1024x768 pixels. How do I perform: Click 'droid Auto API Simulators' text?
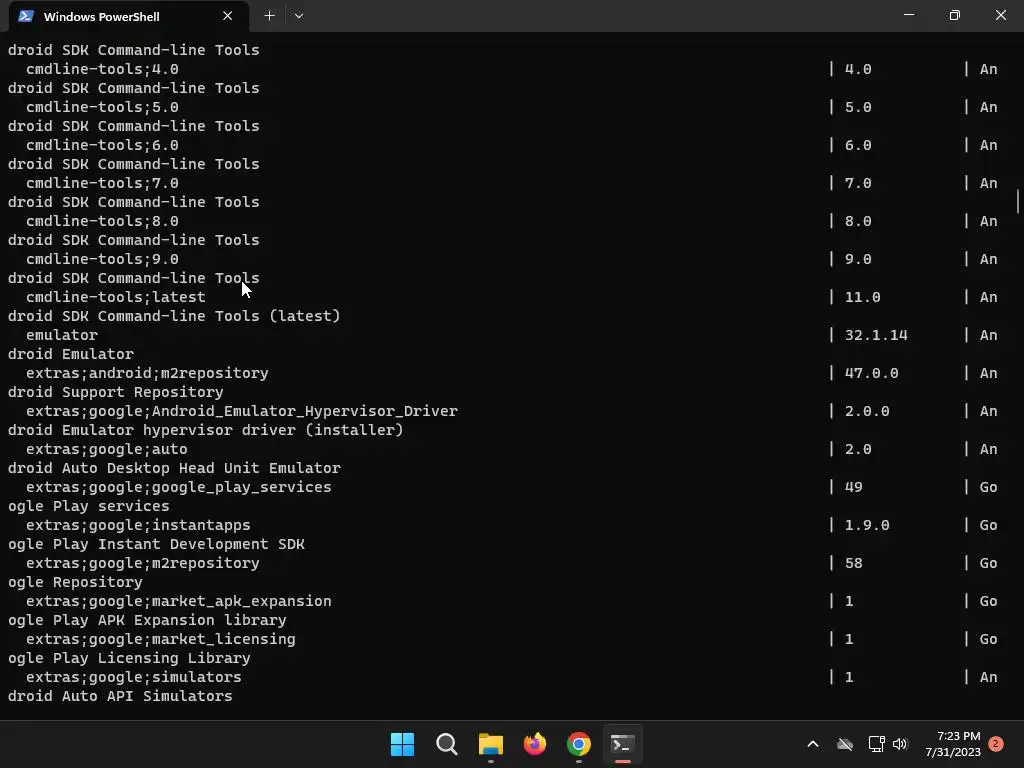click(120, 696)
